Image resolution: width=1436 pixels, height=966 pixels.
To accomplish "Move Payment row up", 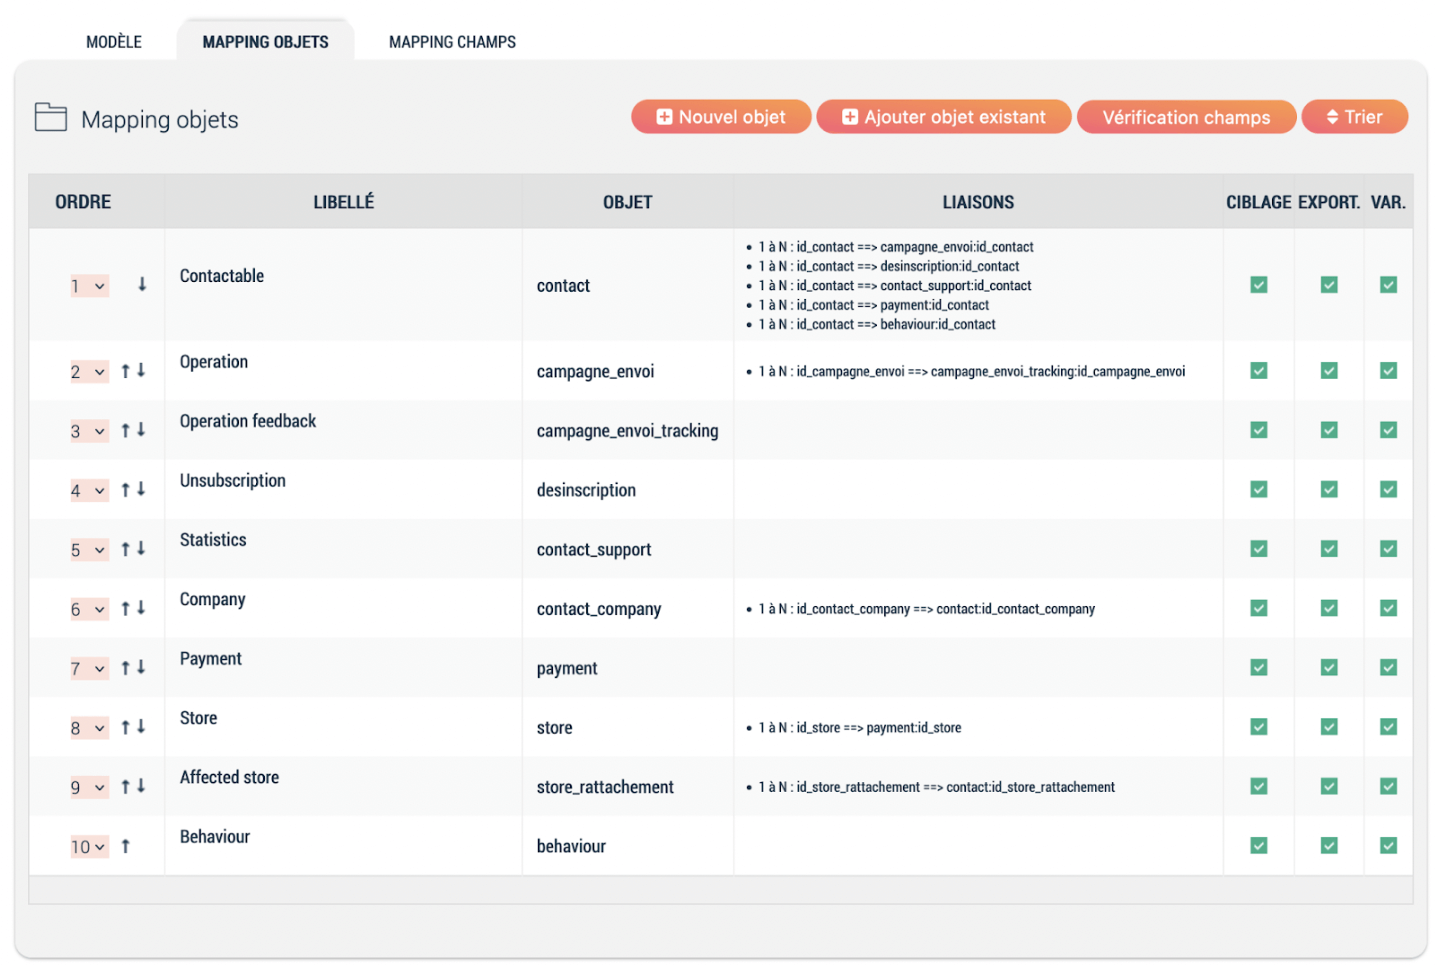I will coord(126,668).
